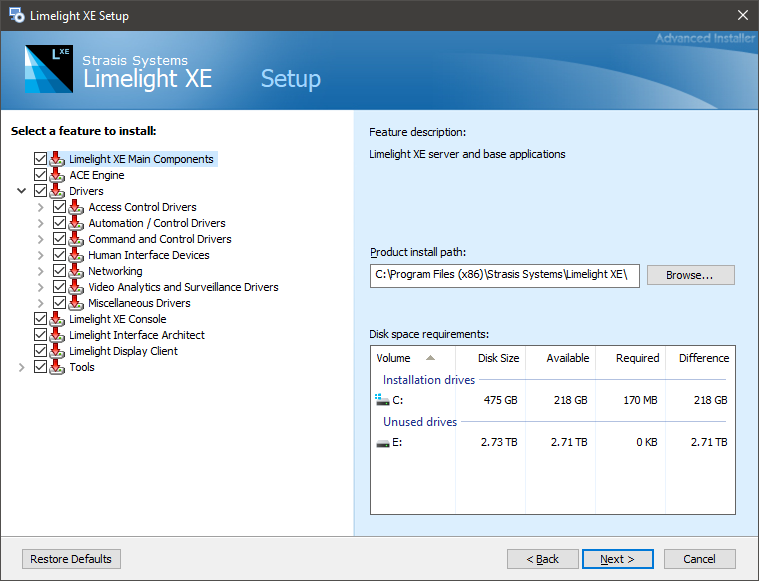Click install icon beside Automation / Control Drivers
This screenshot has height=581, width=759.
coord(76,223)
